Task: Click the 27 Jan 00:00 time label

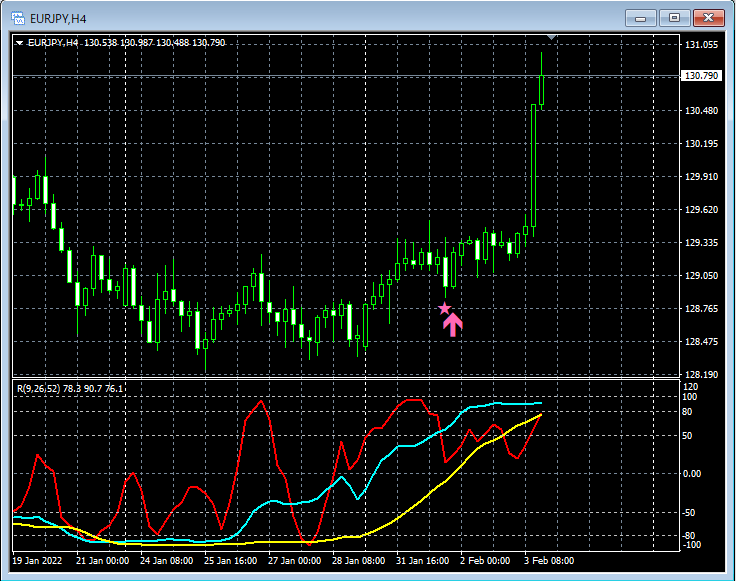Action: tap(294, 560)
